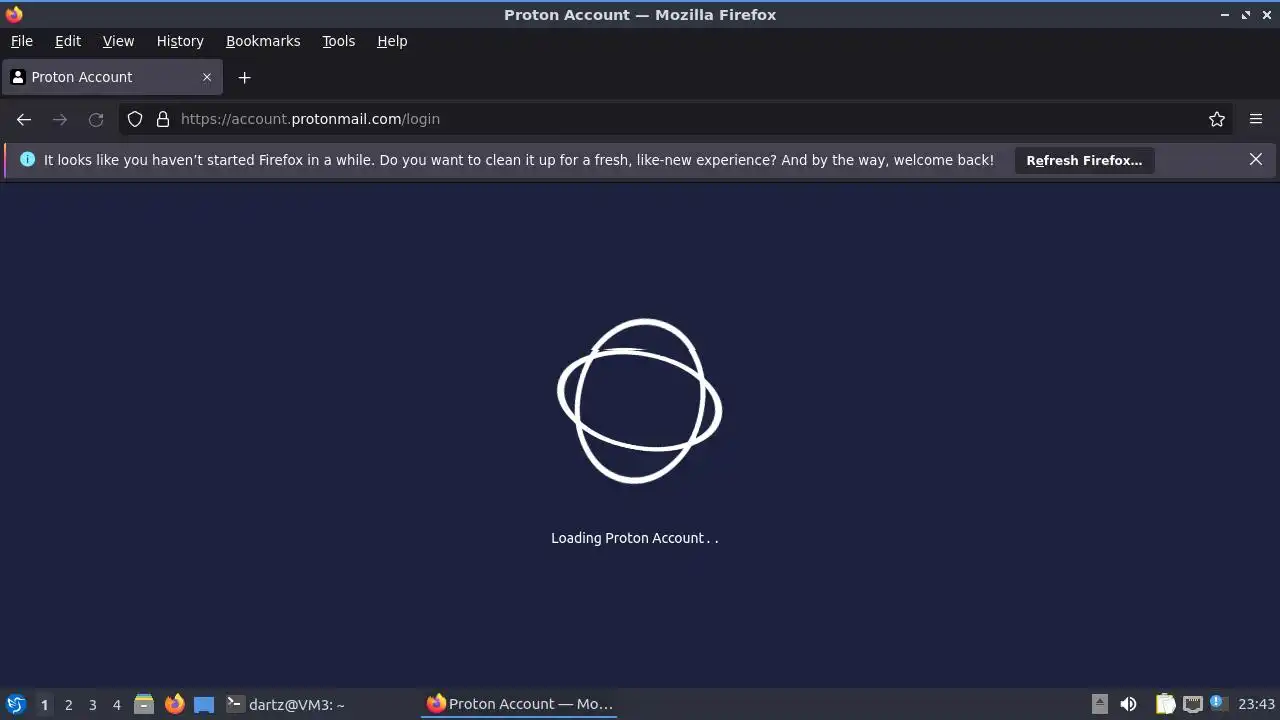Close the Proton Account tab
This screenshot has height=720, width=1280.
207,77
